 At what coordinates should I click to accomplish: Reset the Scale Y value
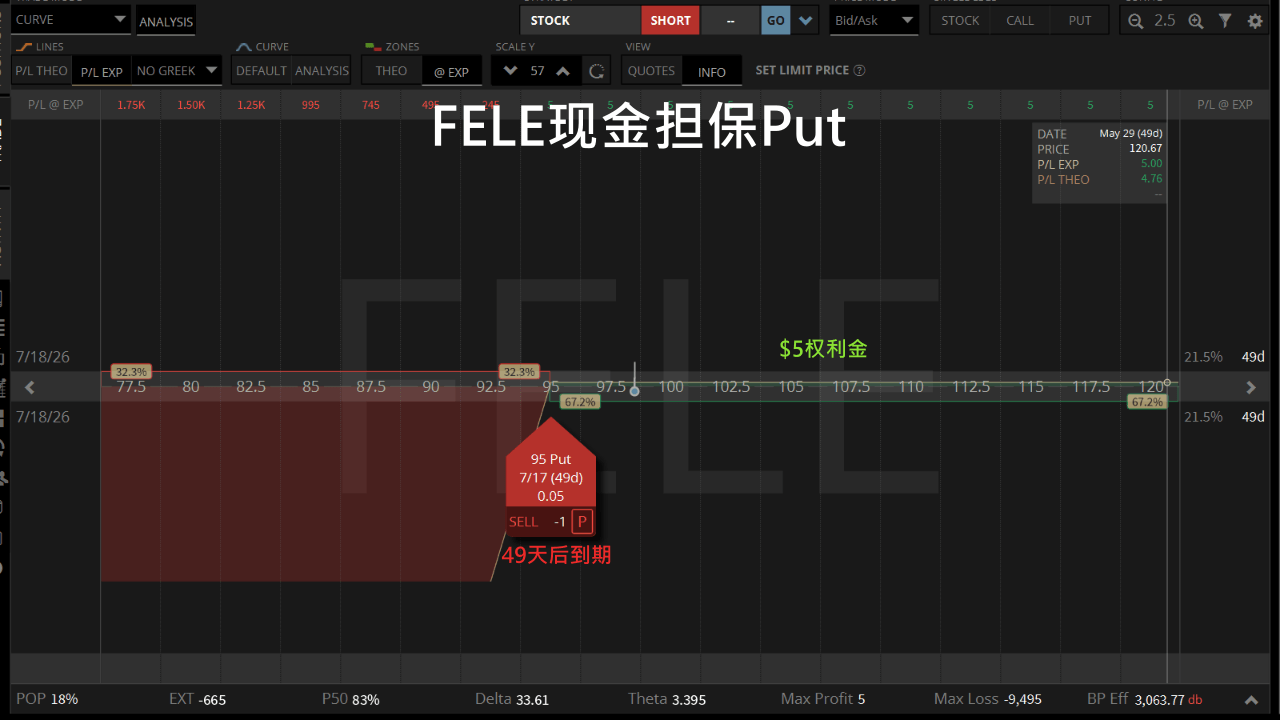(597, 71)
